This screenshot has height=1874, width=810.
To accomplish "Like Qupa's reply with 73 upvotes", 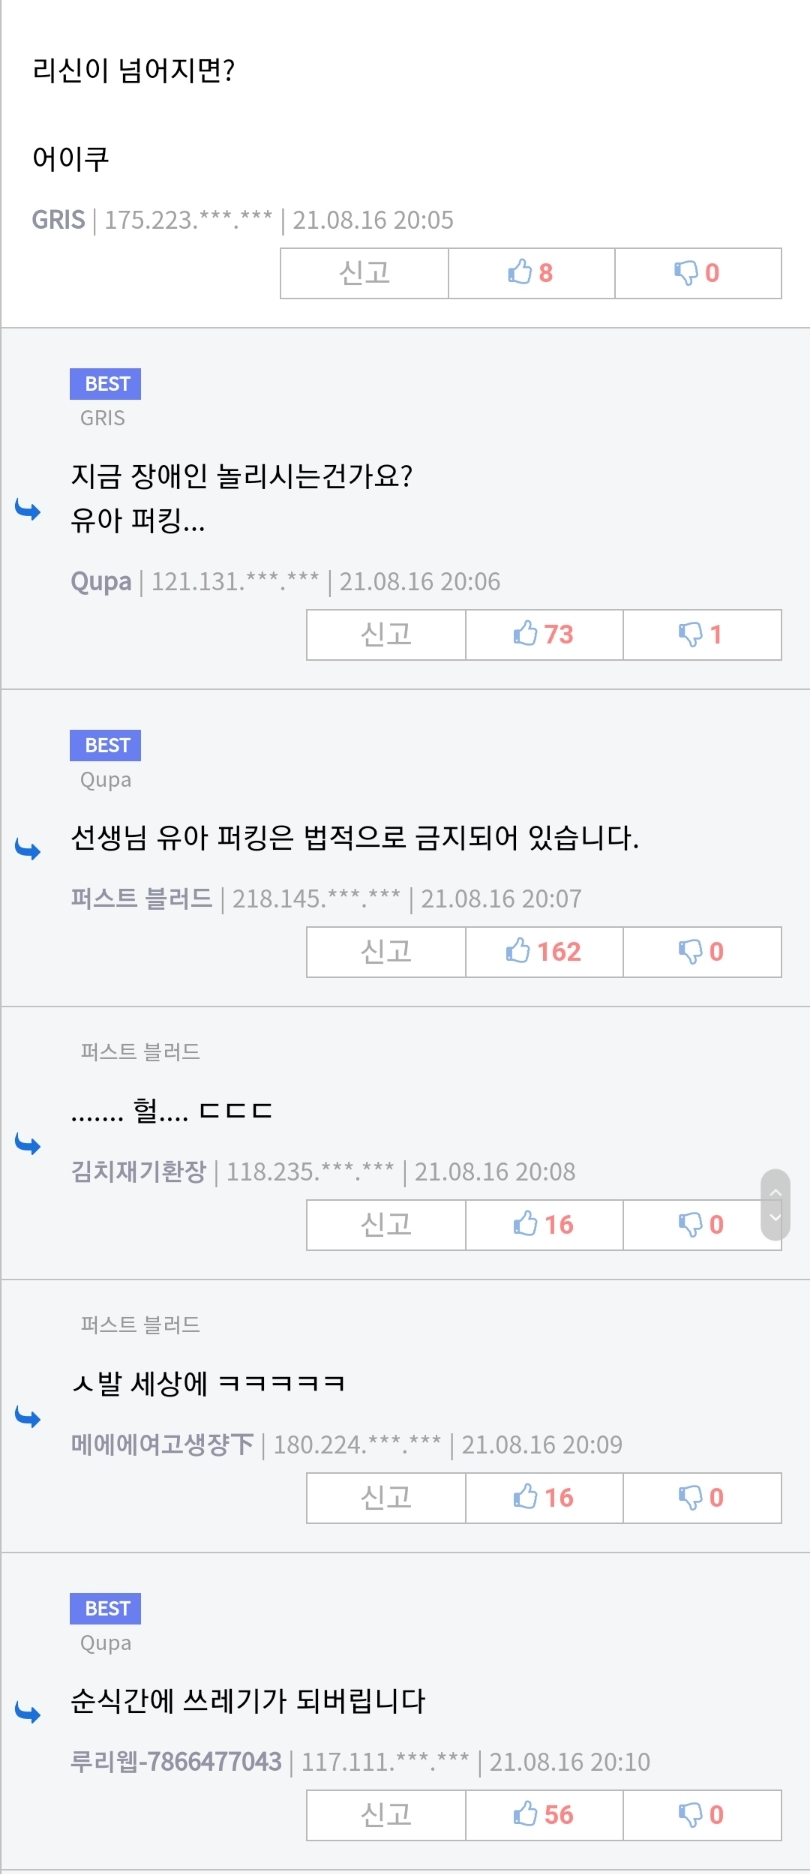I will pos(544,634).
